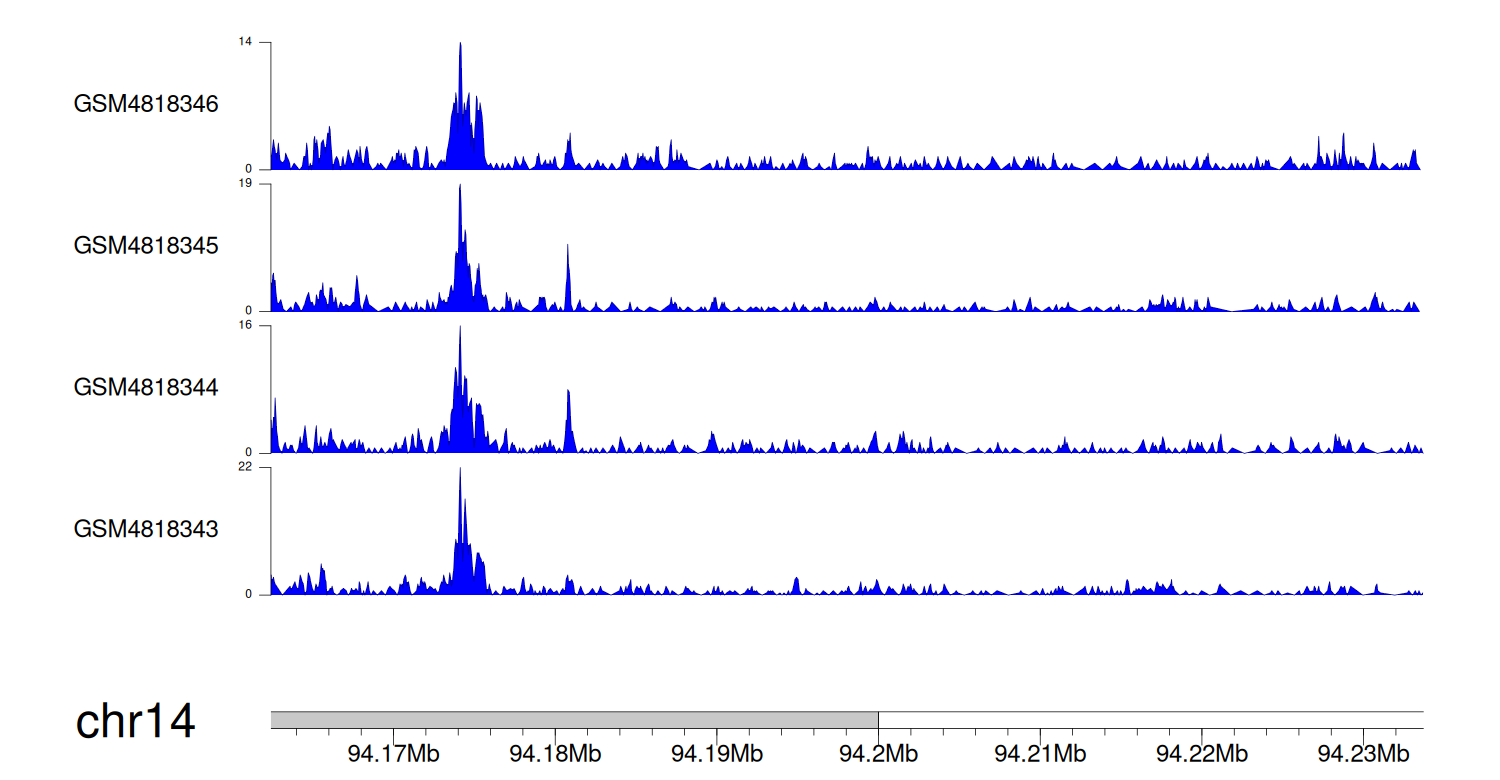Click the 94.18Mb position label
The height and width of the screenshot is (780, 1500).
tap(555, 753)
